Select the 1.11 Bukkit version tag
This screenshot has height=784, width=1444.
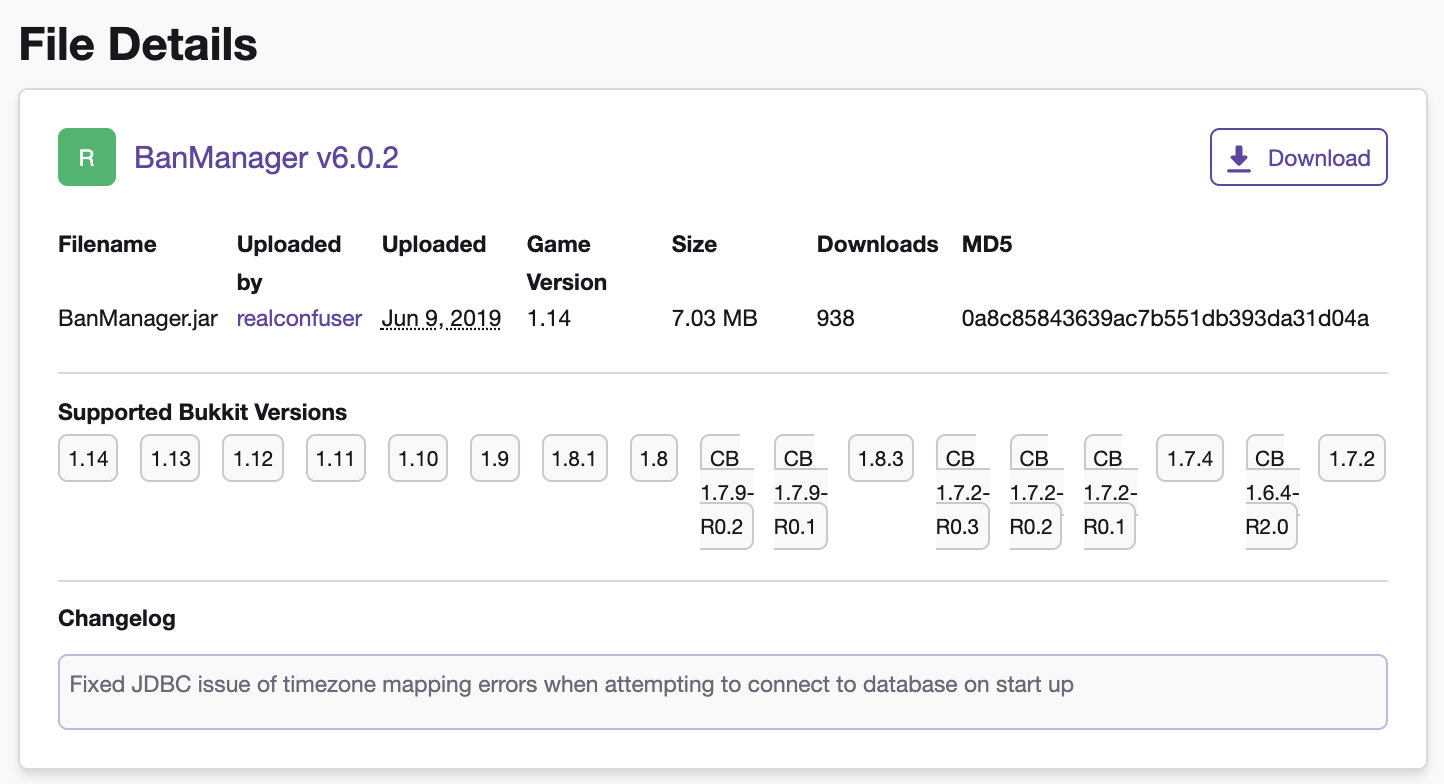336,459
